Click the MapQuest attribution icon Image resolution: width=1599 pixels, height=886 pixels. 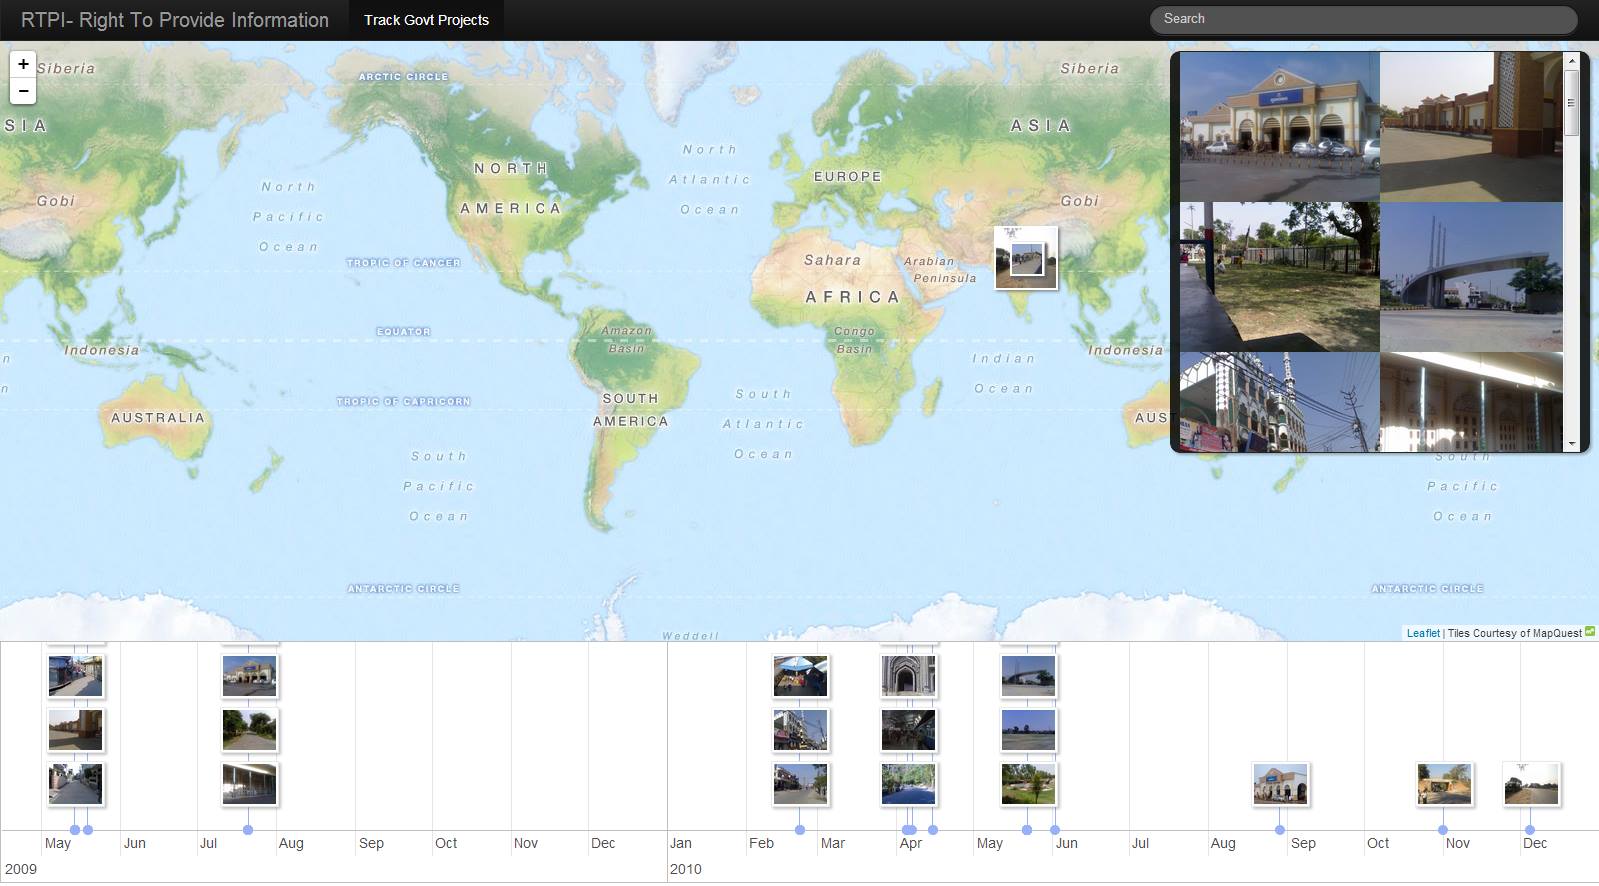1590,632
